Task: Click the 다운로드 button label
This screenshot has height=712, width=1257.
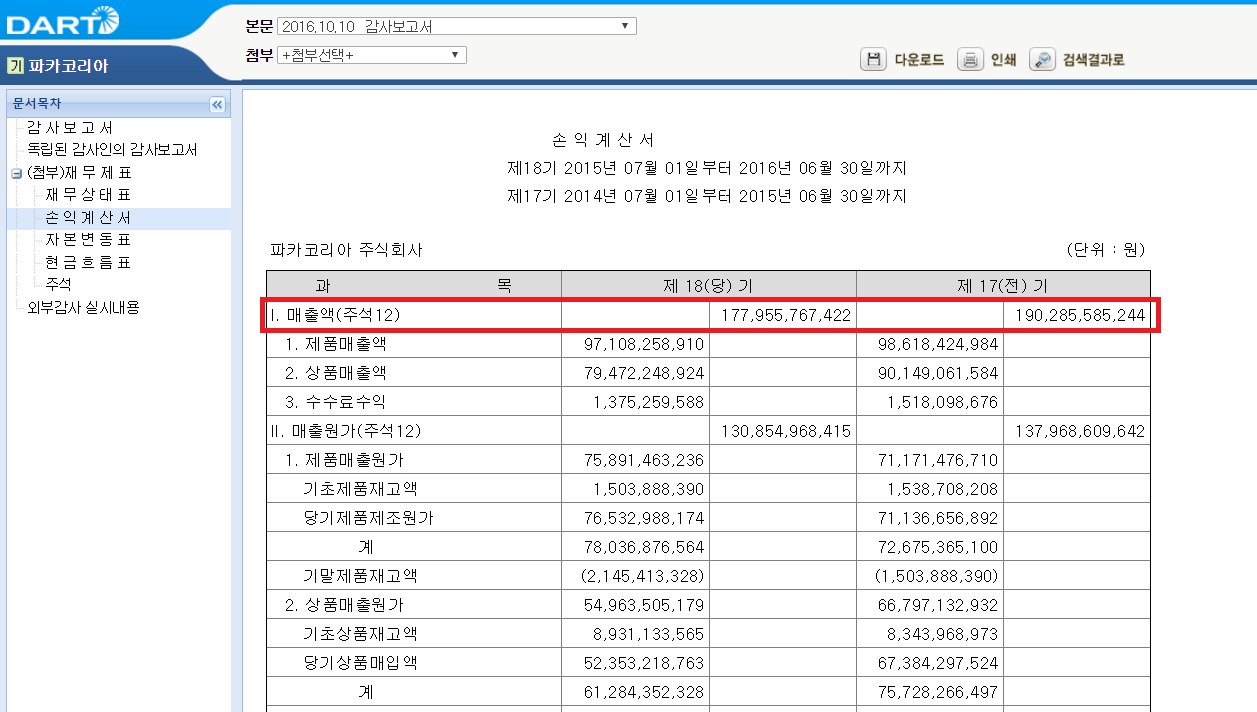Action: pyautogui.click(x=919, y=60)
